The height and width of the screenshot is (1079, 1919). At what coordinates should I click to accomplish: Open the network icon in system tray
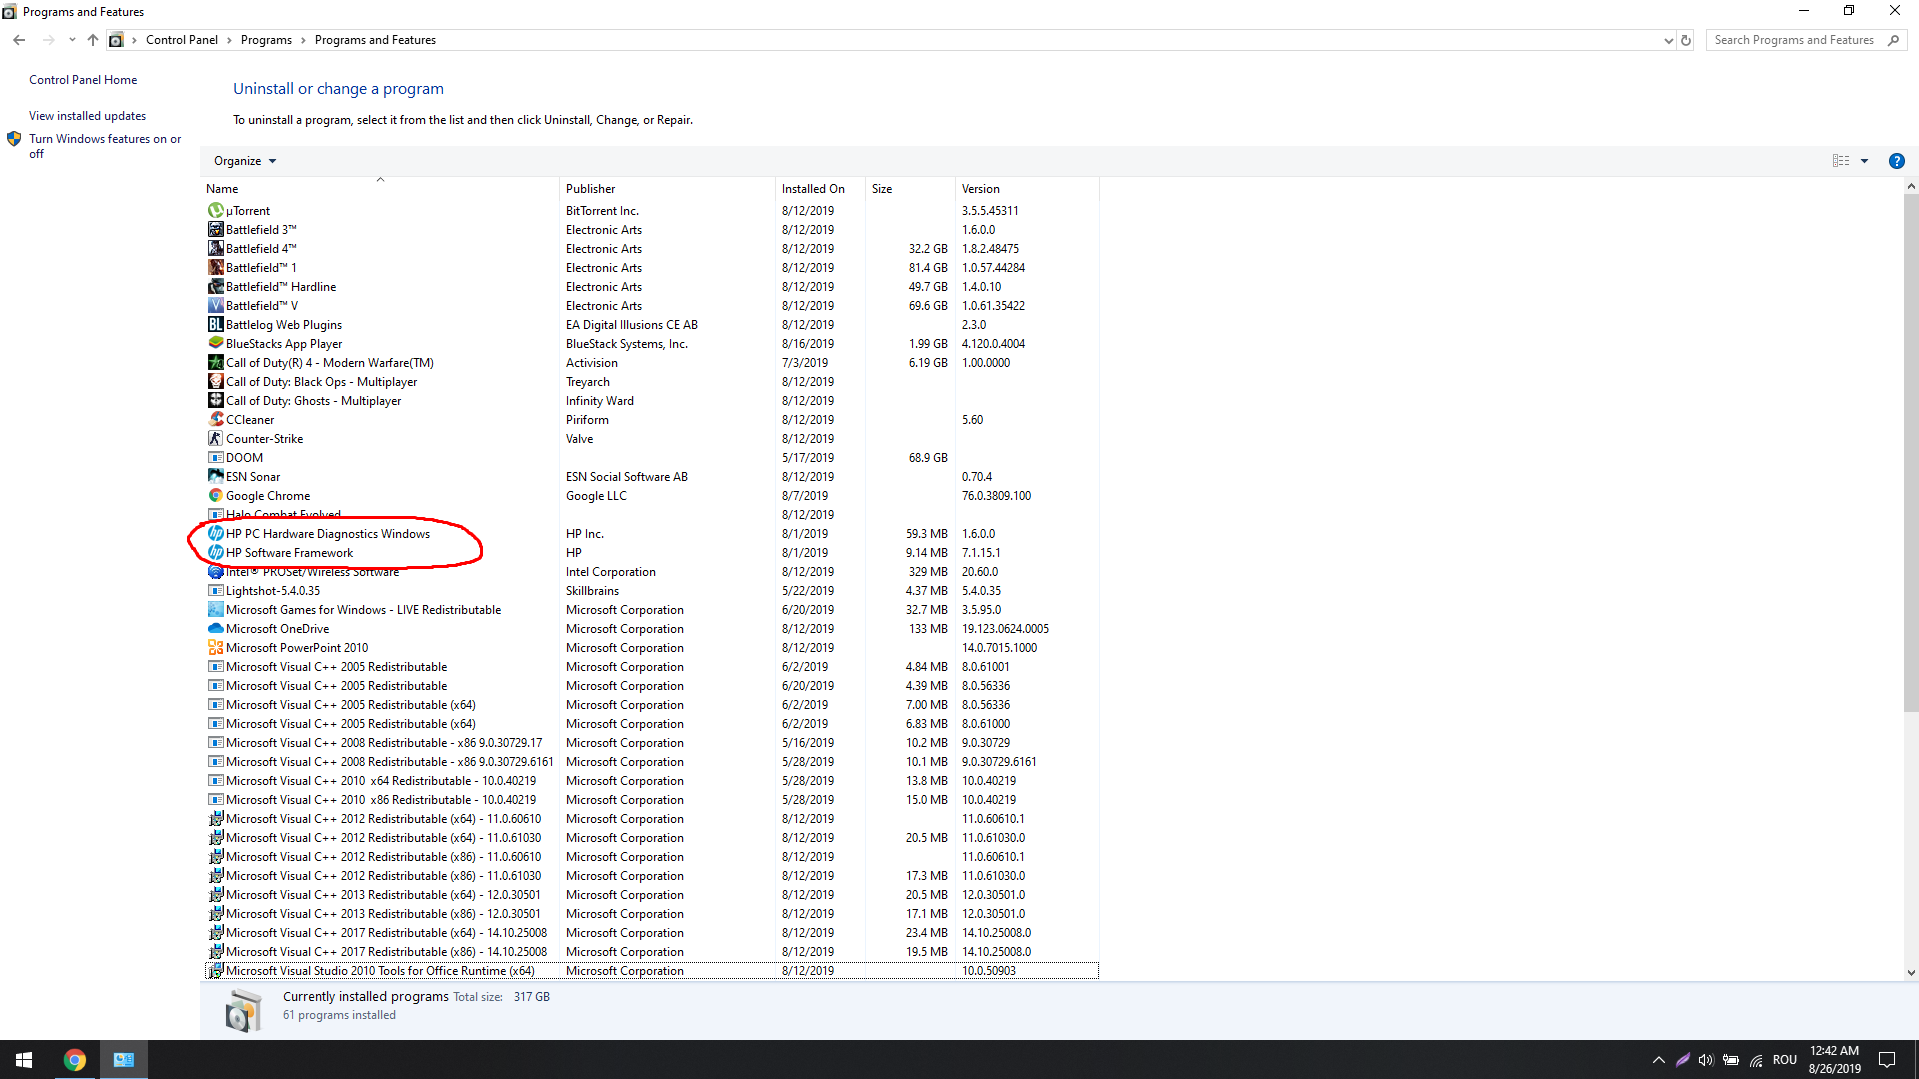pyautogui.click(x=1757, y=1060)
